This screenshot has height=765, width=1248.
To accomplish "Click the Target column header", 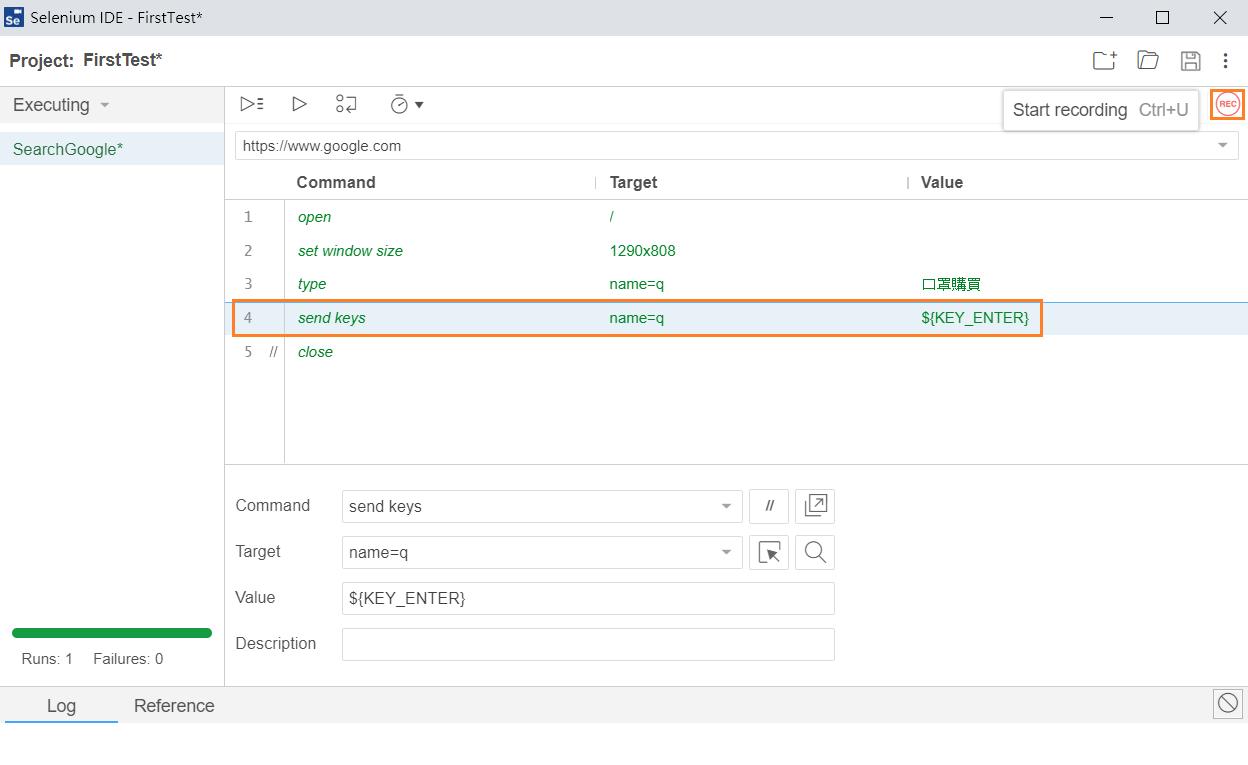I will [633, 182].
